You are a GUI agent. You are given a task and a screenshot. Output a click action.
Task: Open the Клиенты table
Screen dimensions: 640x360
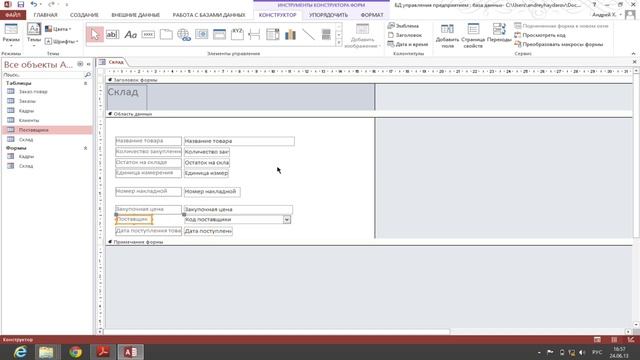[x=29, y=120]
